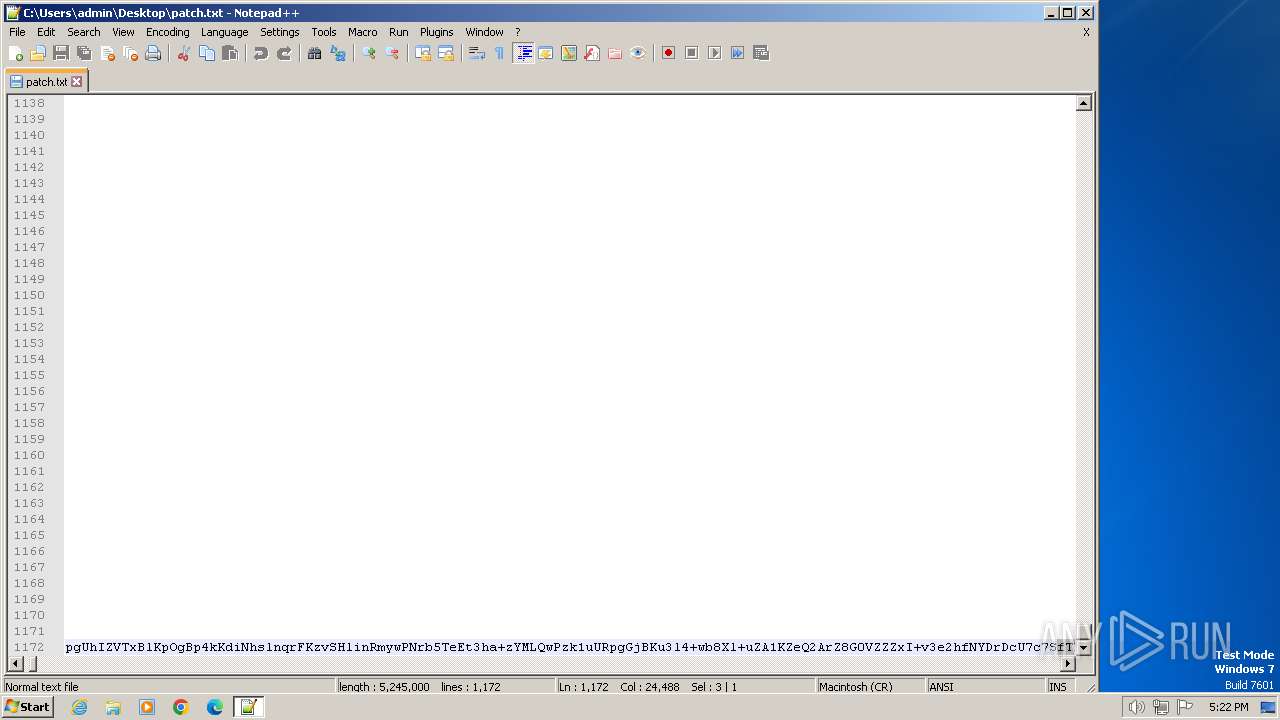Click the Save All toolbar icon
The height and width of the screenshot is (720, 1280).
click(x=84, y=53)
